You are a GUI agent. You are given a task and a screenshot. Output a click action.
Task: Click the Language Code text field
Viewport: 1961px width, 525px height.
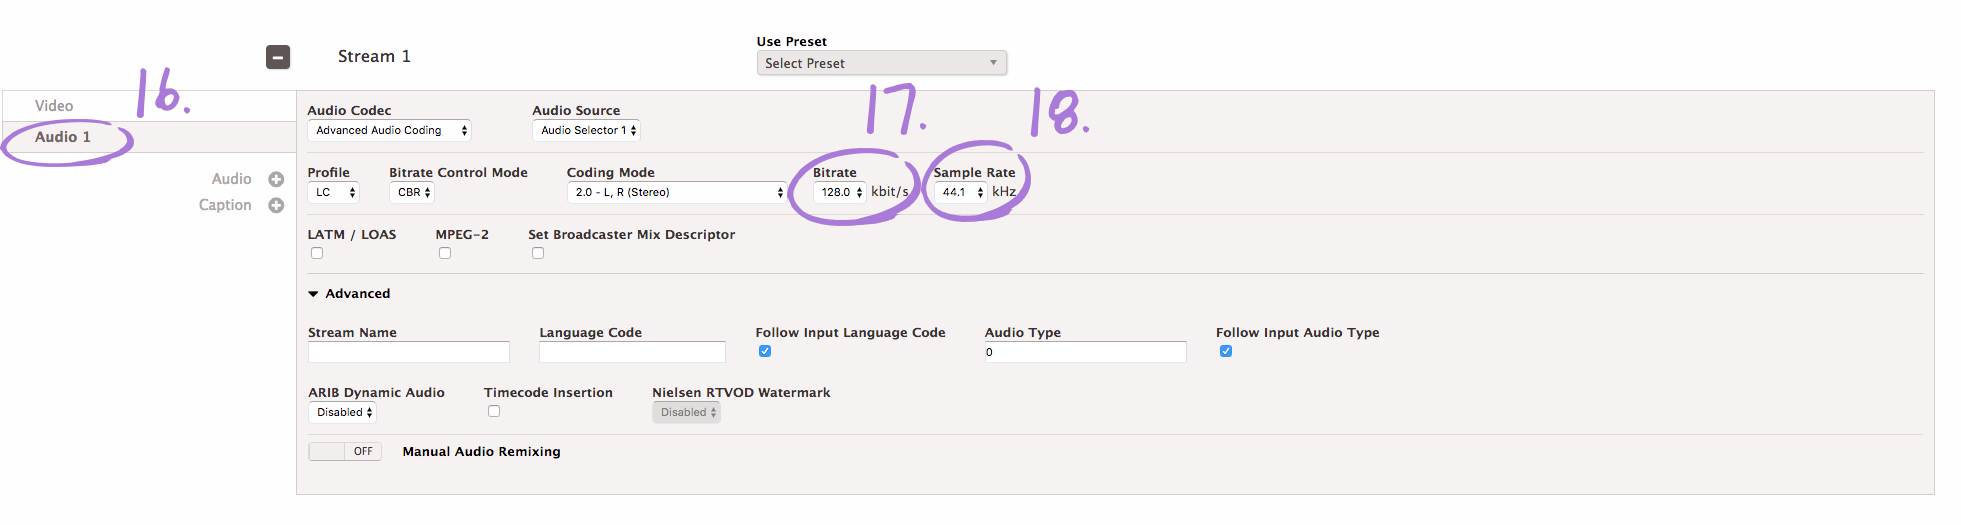point(632,352)
